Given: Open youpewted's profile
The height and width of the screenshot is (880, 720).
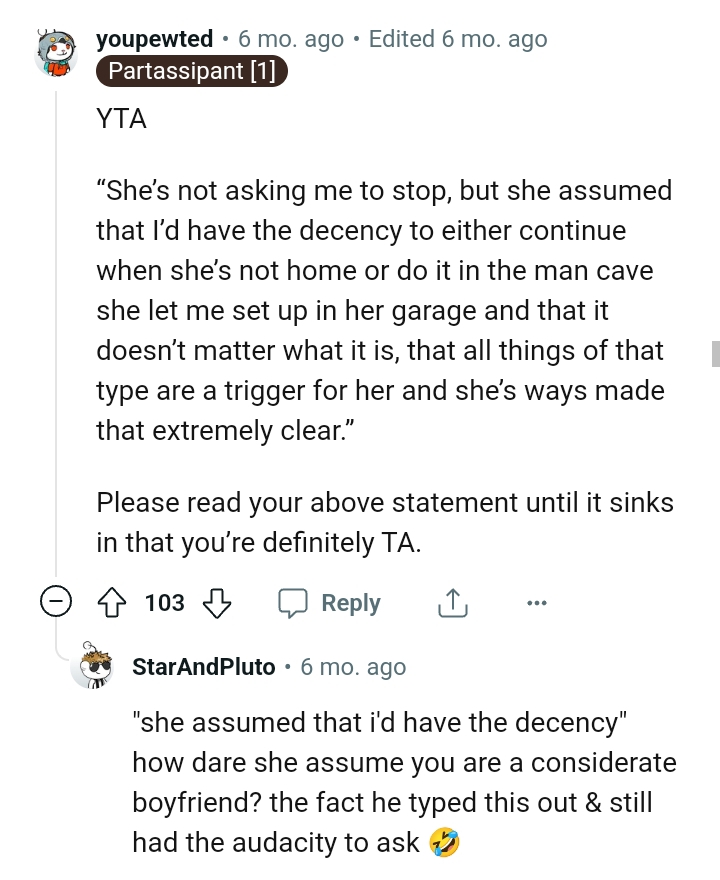Looking at the screenshot, I should (x=153, y=39).
